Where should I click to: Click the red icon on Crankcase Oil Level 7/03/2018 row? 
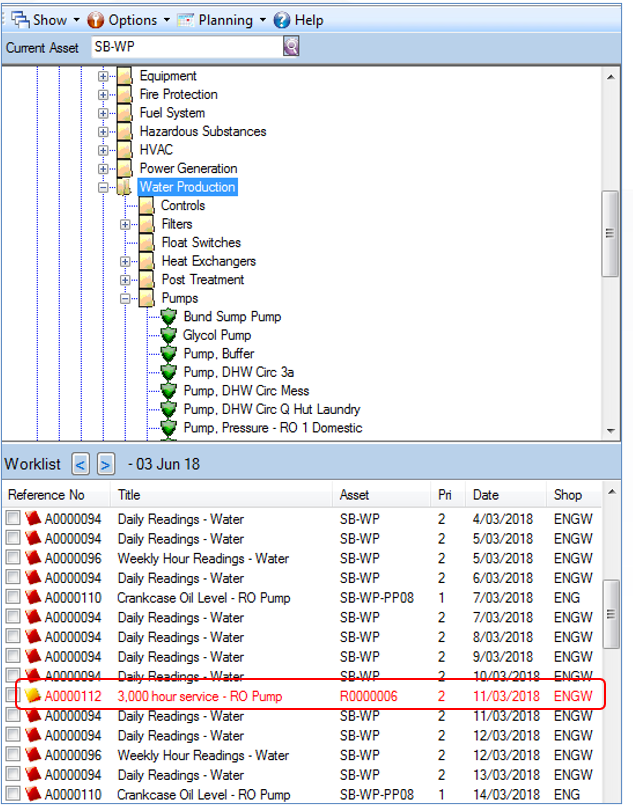click(x=32, y=597)
